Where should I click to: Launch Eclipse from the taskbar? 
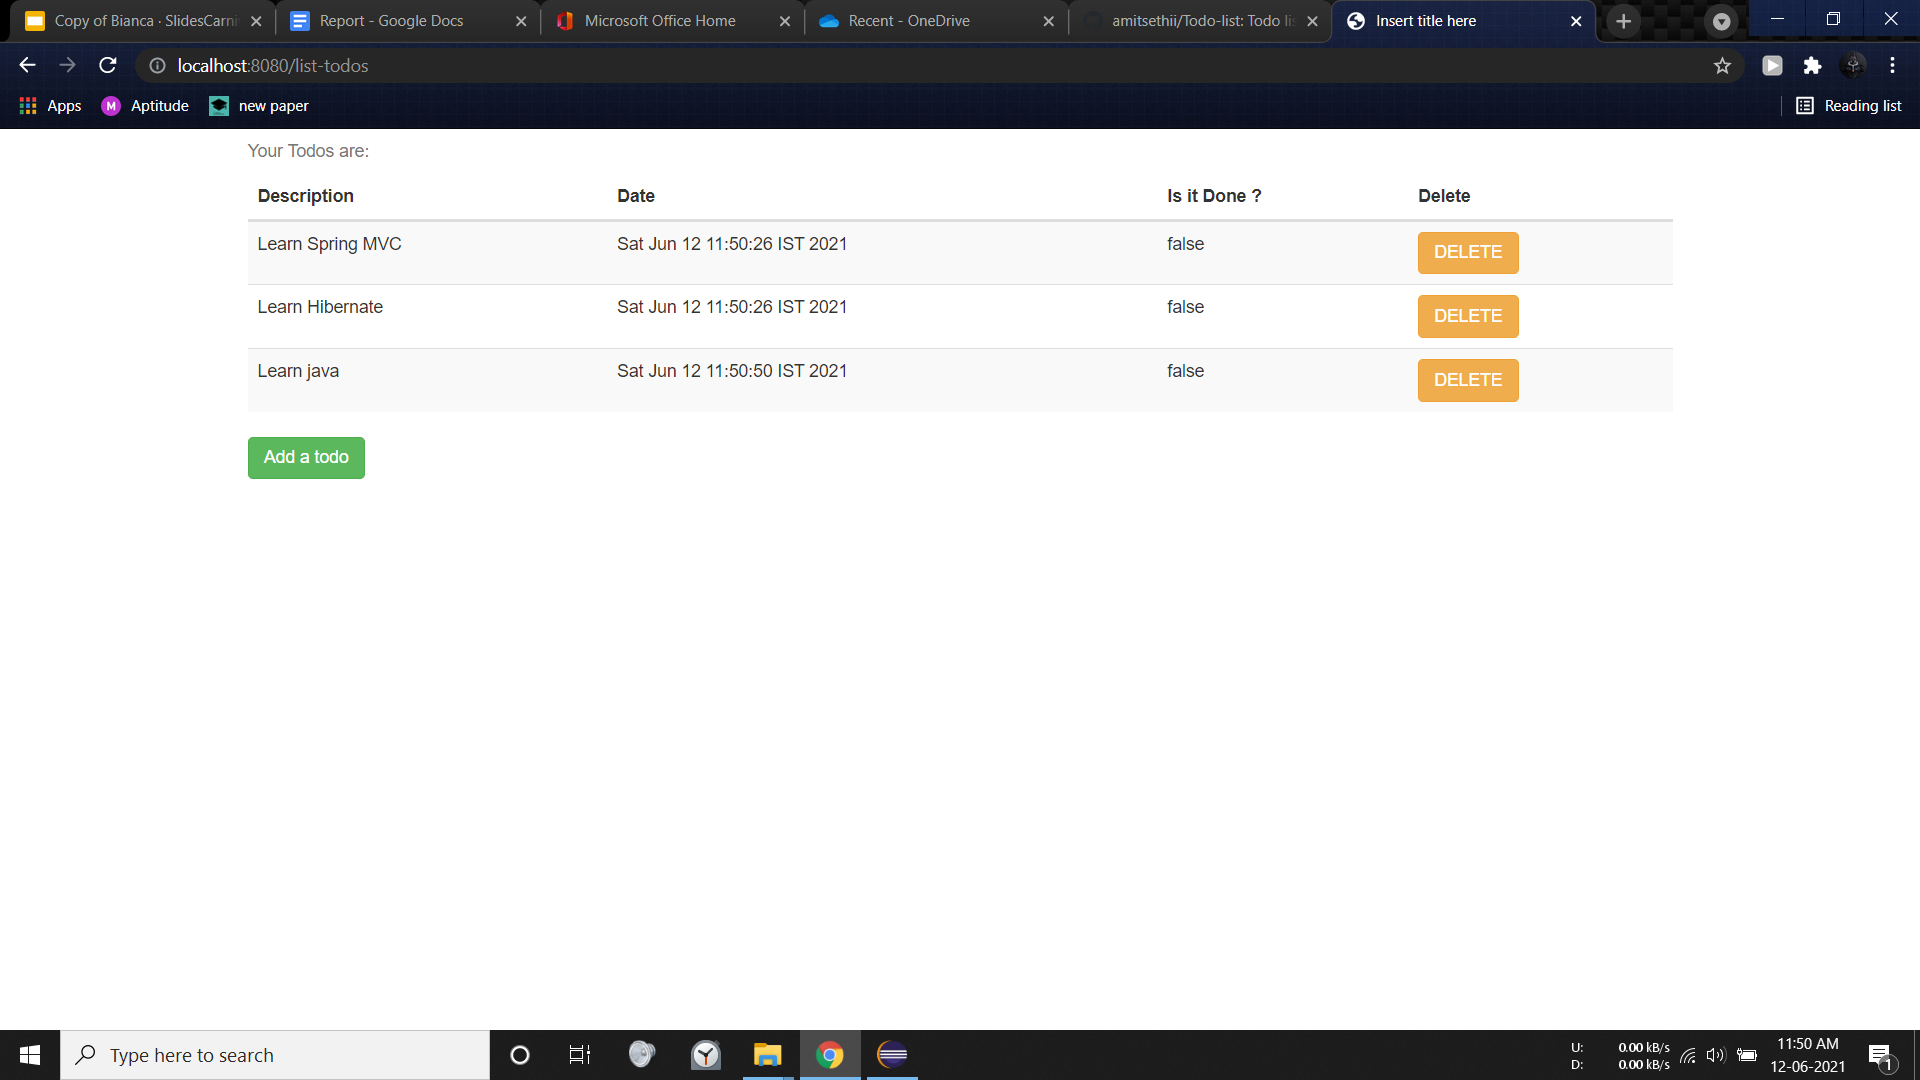pos(891,1055)
